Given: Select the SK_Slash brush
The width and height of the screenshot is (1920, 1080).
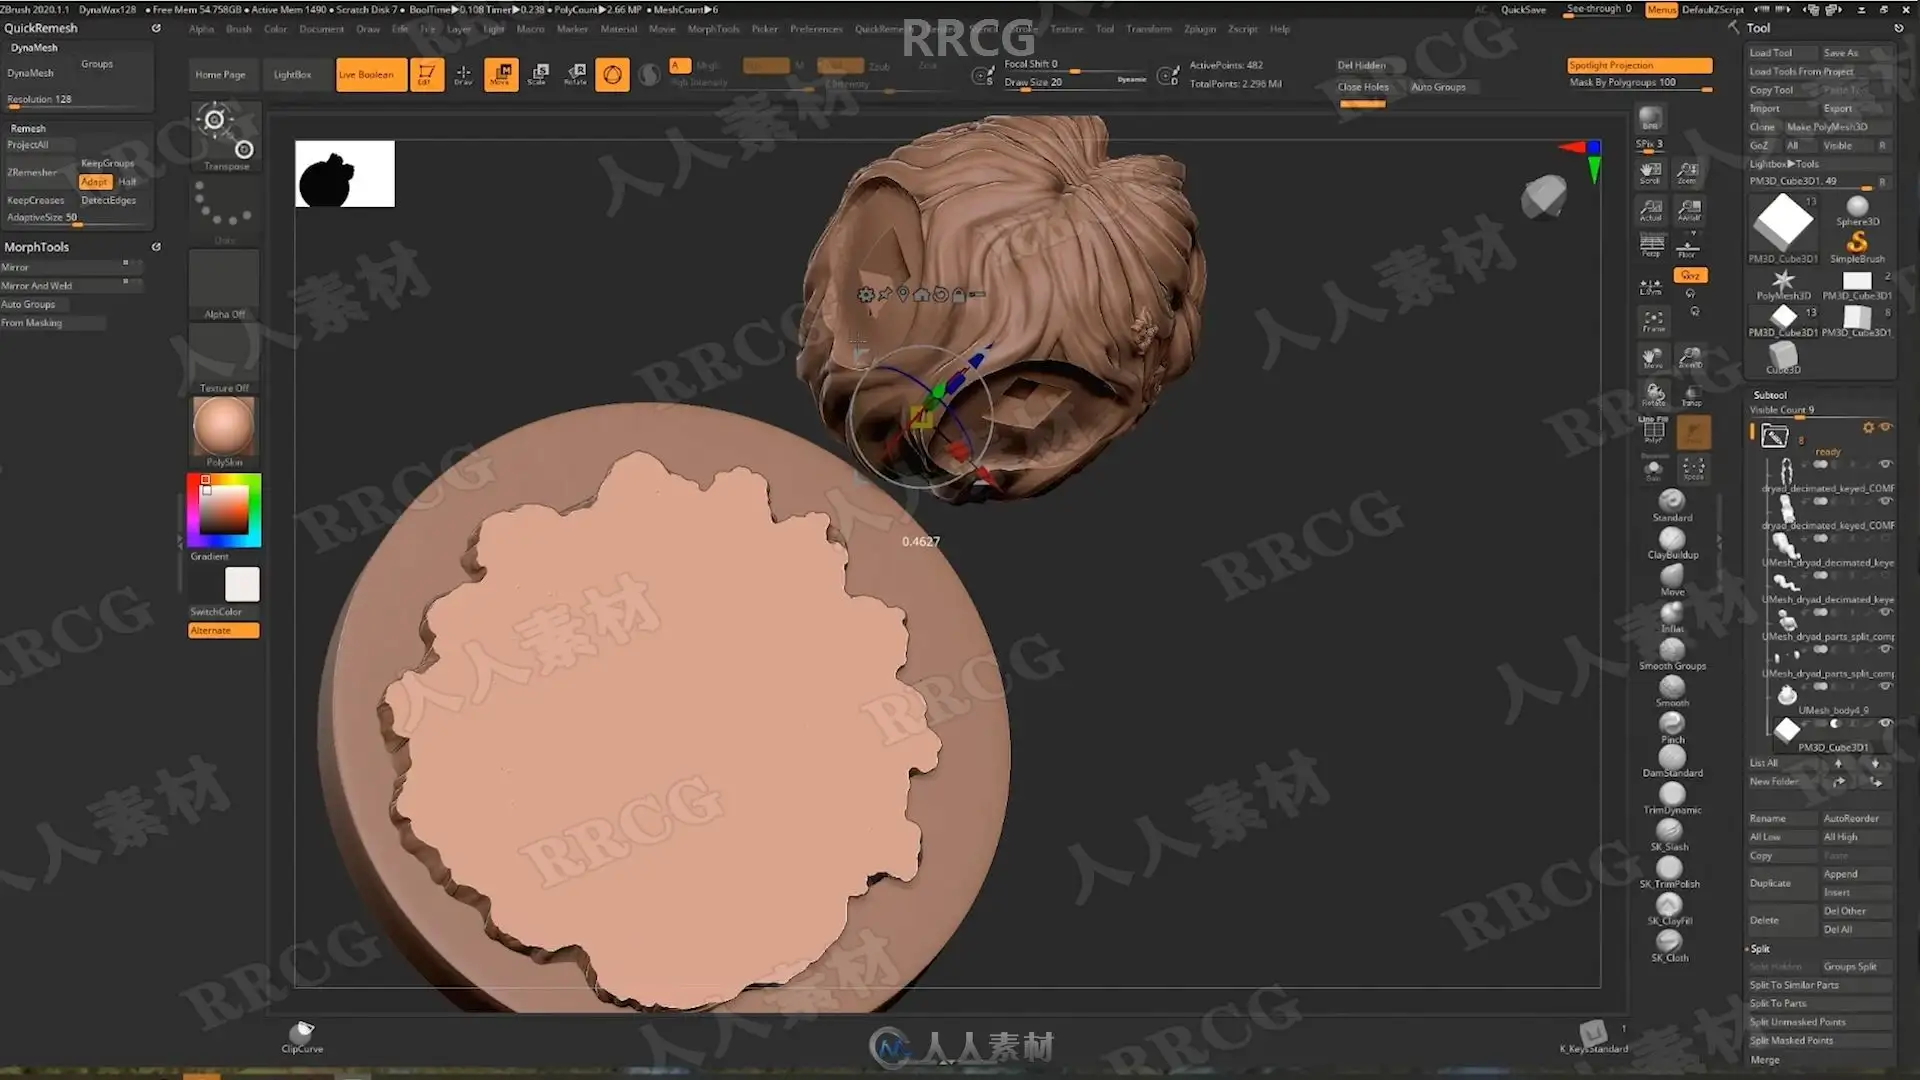Looking at the screenshot, I should click(1669, 835).
